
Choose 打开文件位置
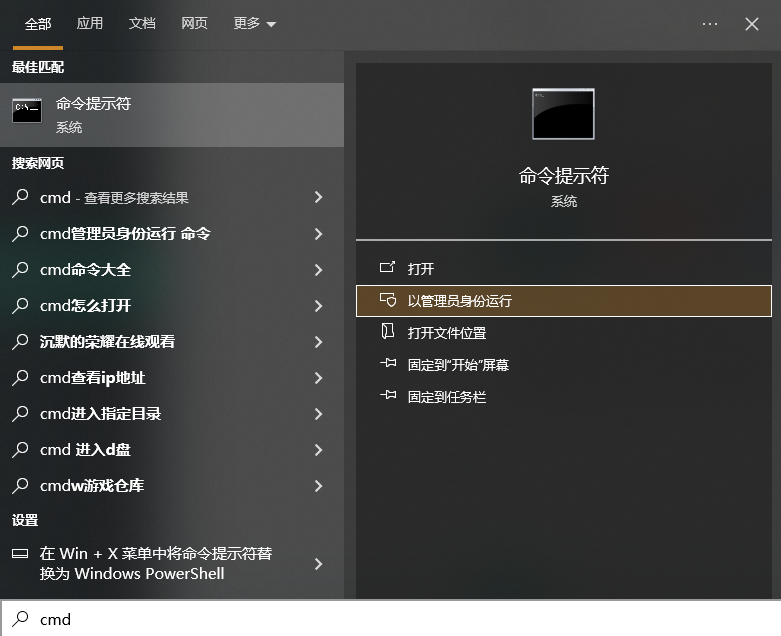click(564, 333)
